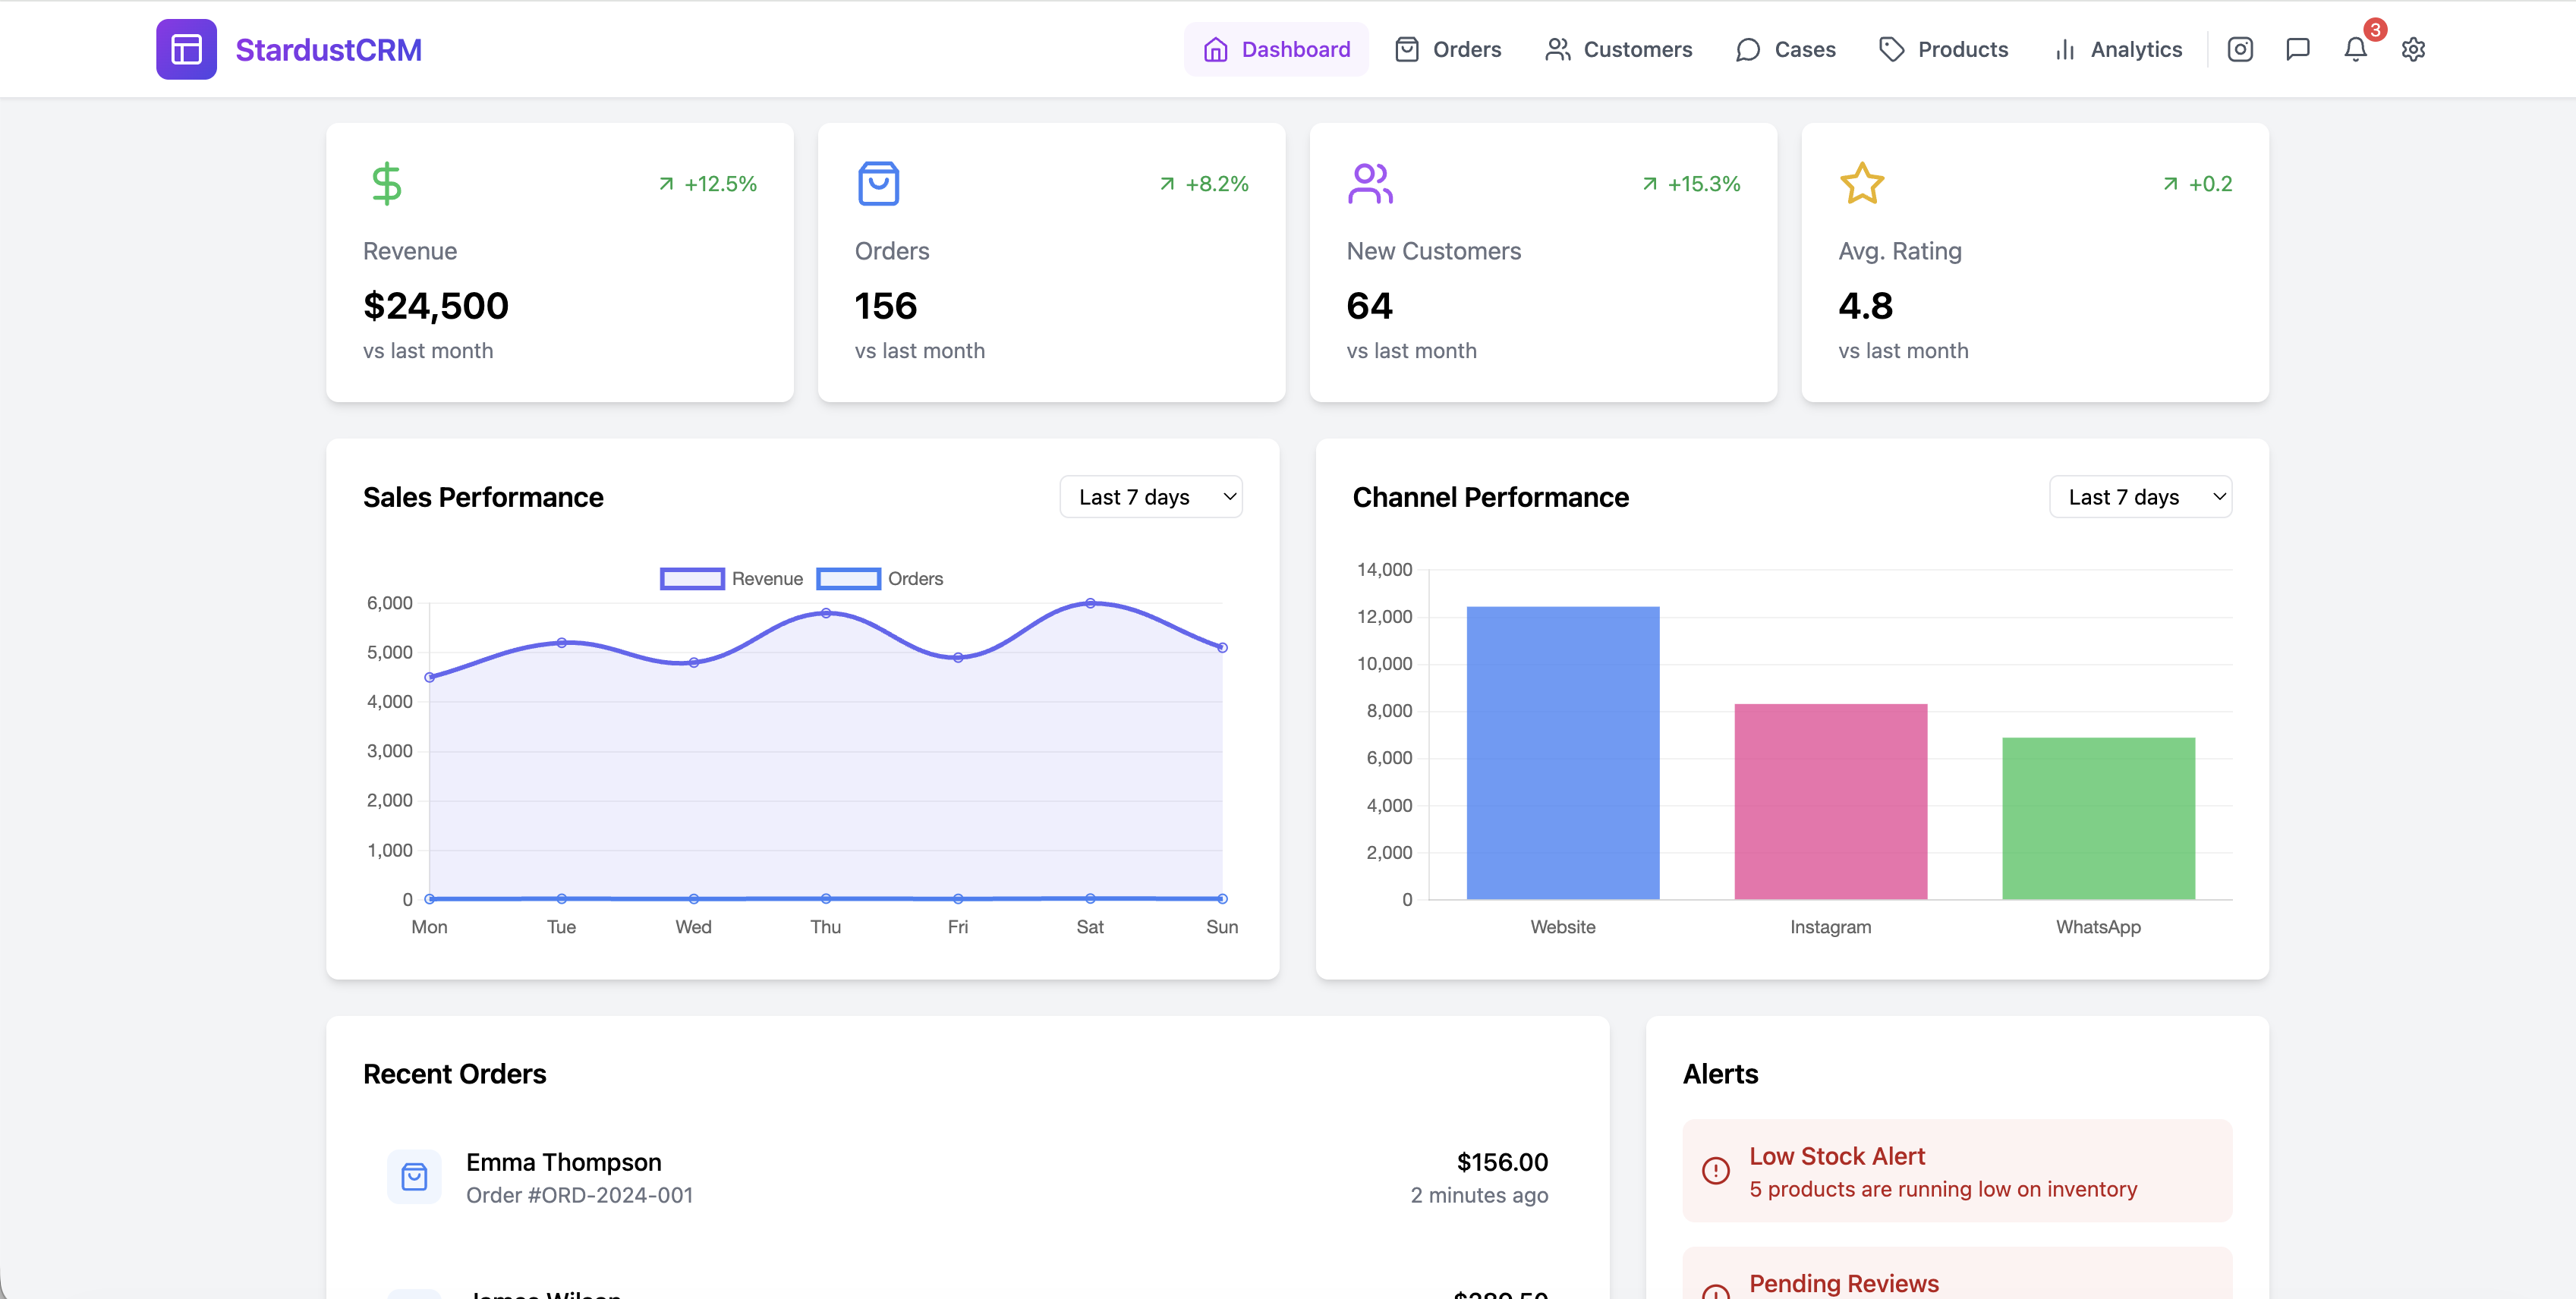Image resolution: width=2576 pixels, height=1299 pixels.
Task: Click the 156 orders value
Action: [x=886, y=306]
